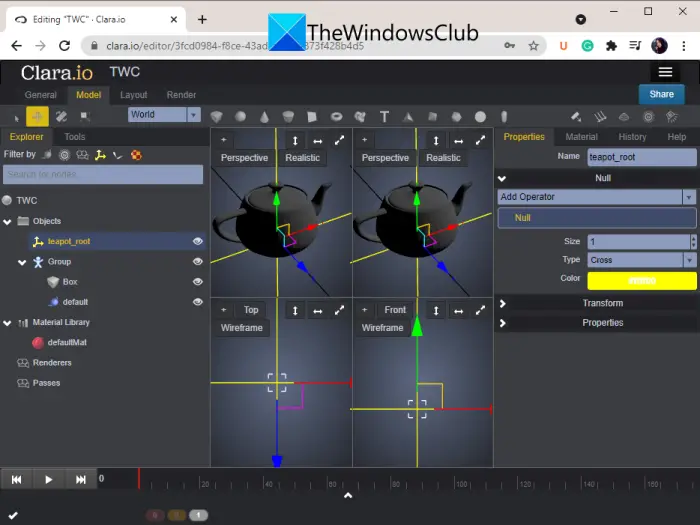This screenshot has height=525, width=700.
Task: Select defaultMat in Material Library
Action: 67,343
